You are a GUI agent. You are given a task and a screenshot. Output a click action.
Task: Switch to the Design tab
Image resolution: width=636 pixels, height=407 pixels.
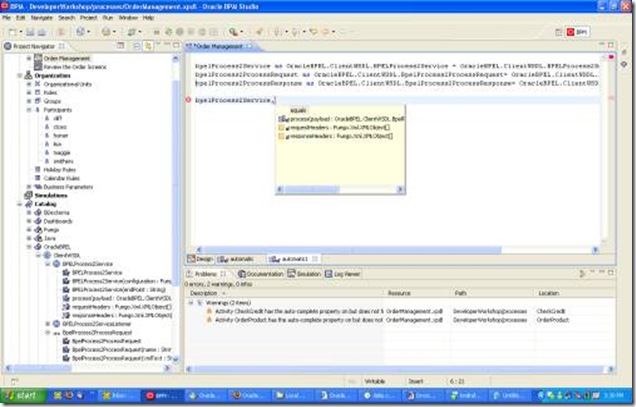200,259
